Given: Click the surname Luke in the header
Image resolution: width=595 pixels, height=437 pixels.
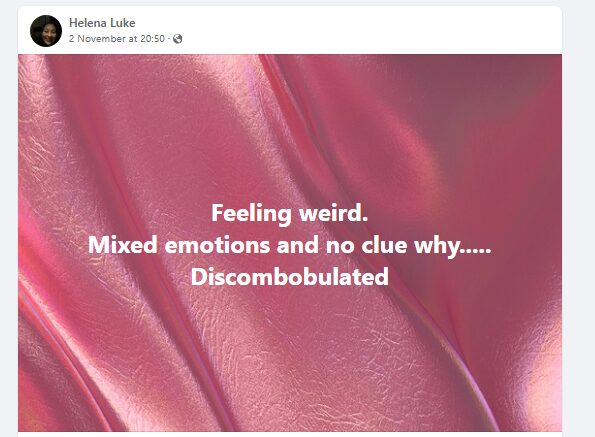Looking at the screenshot, I should tap(123, 23).
